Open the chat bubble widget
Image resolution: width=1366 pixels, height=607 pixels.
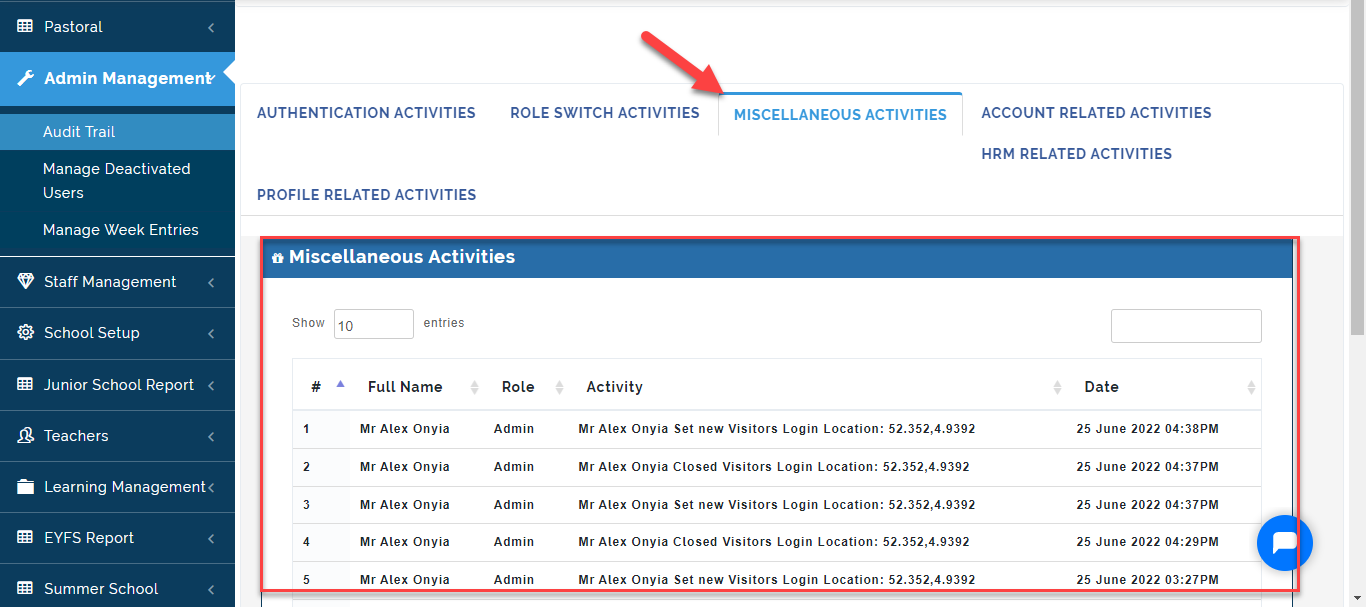(1285, 543)
